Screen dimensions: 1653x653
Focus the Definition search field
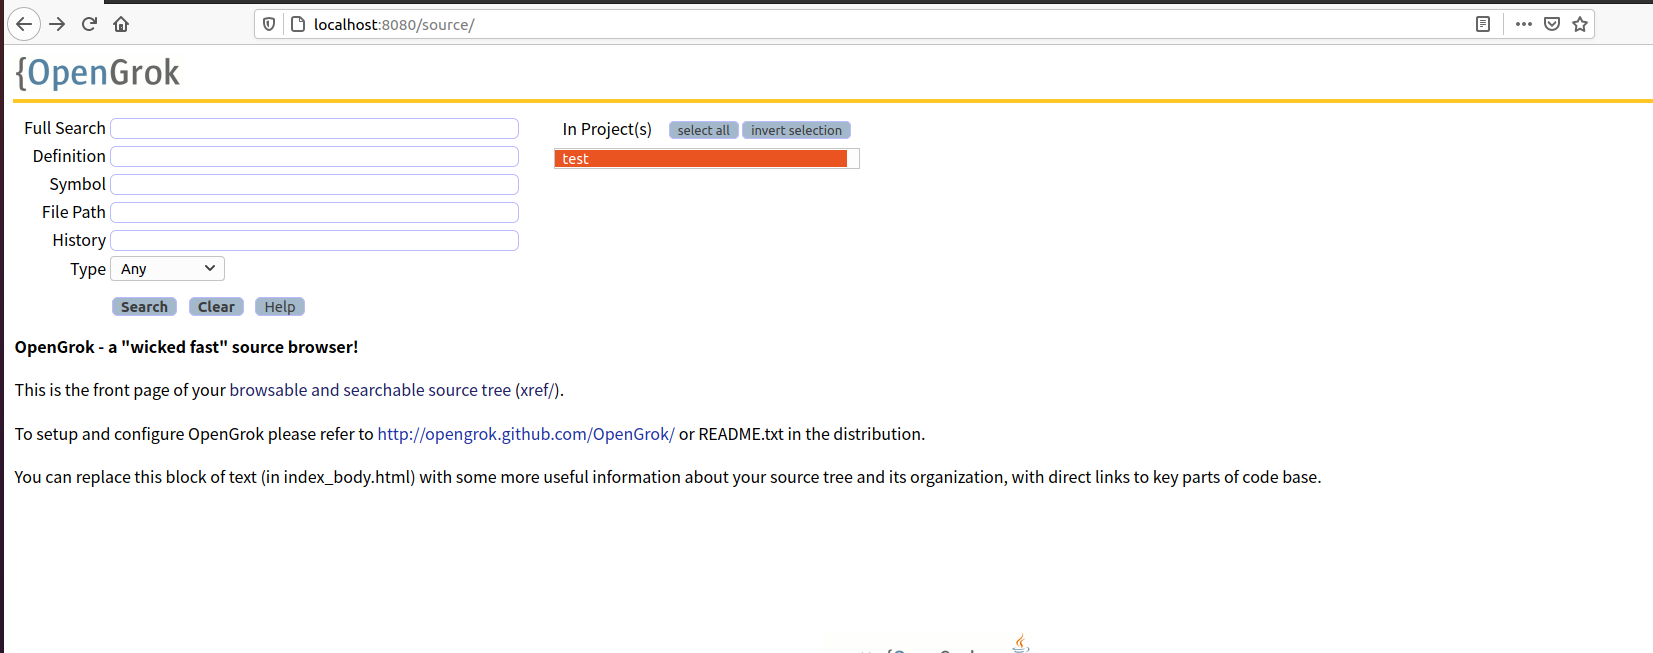pyautogui.click(x=314, y=156)
